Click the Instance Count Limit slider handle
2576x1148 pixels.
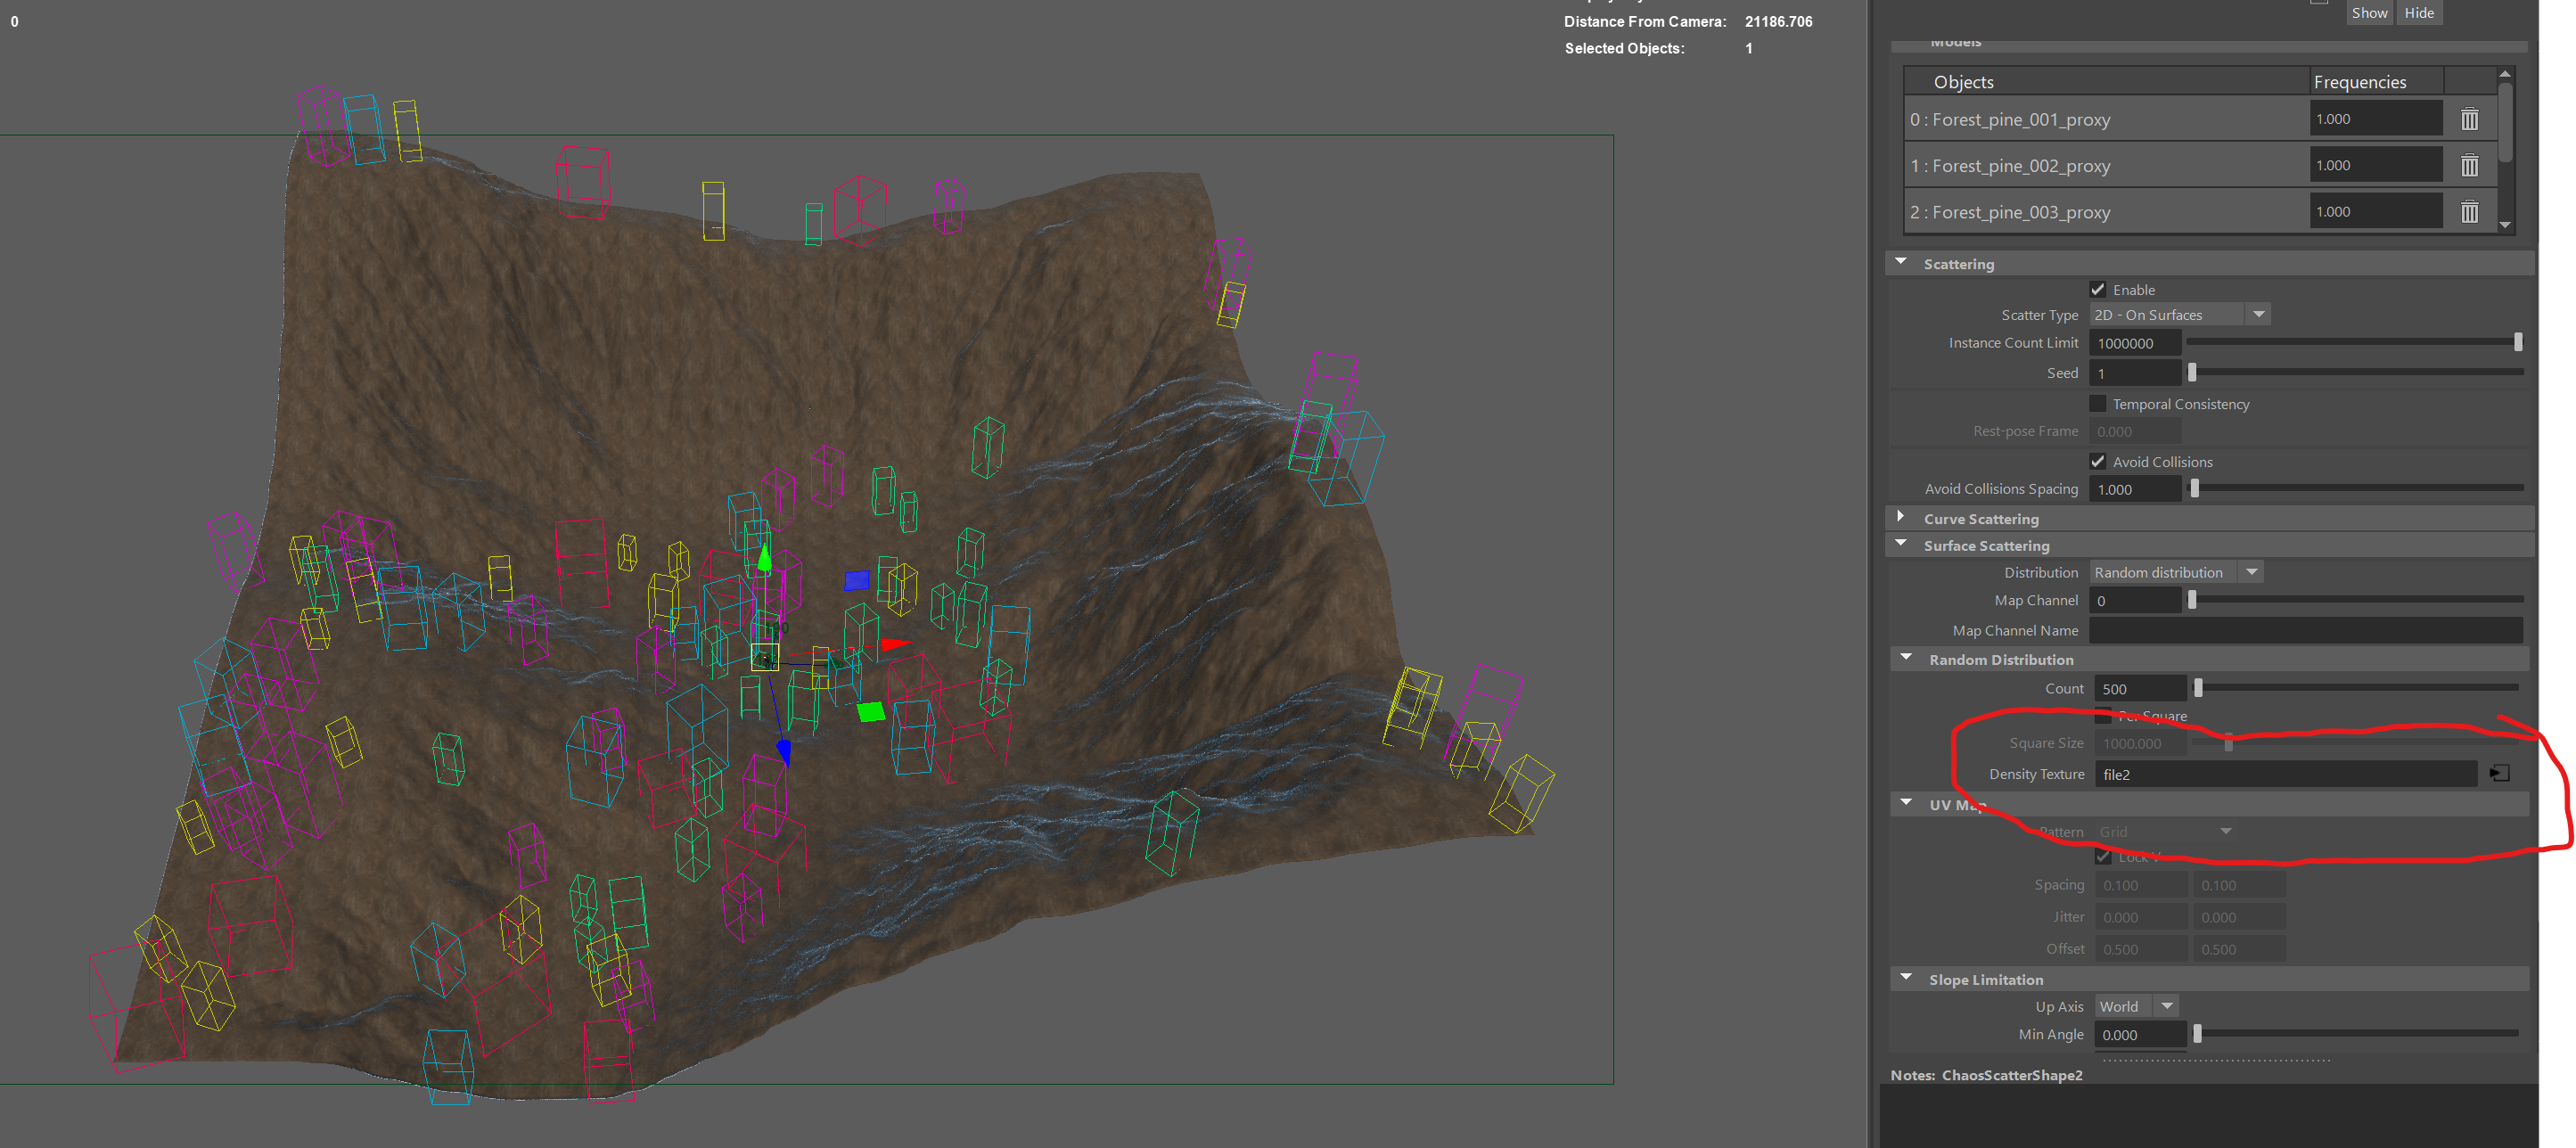point(2517,342)
